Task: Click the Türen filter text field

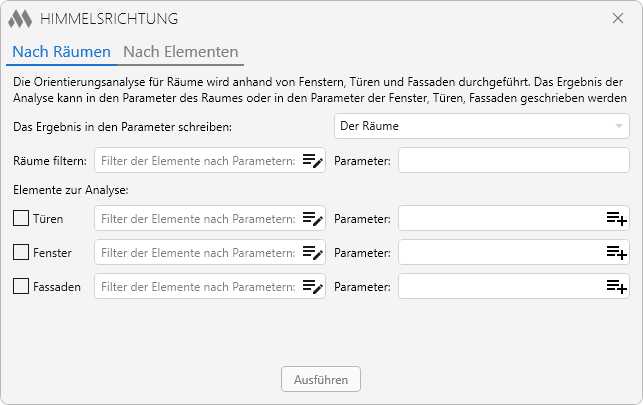Action: (198, 218)
